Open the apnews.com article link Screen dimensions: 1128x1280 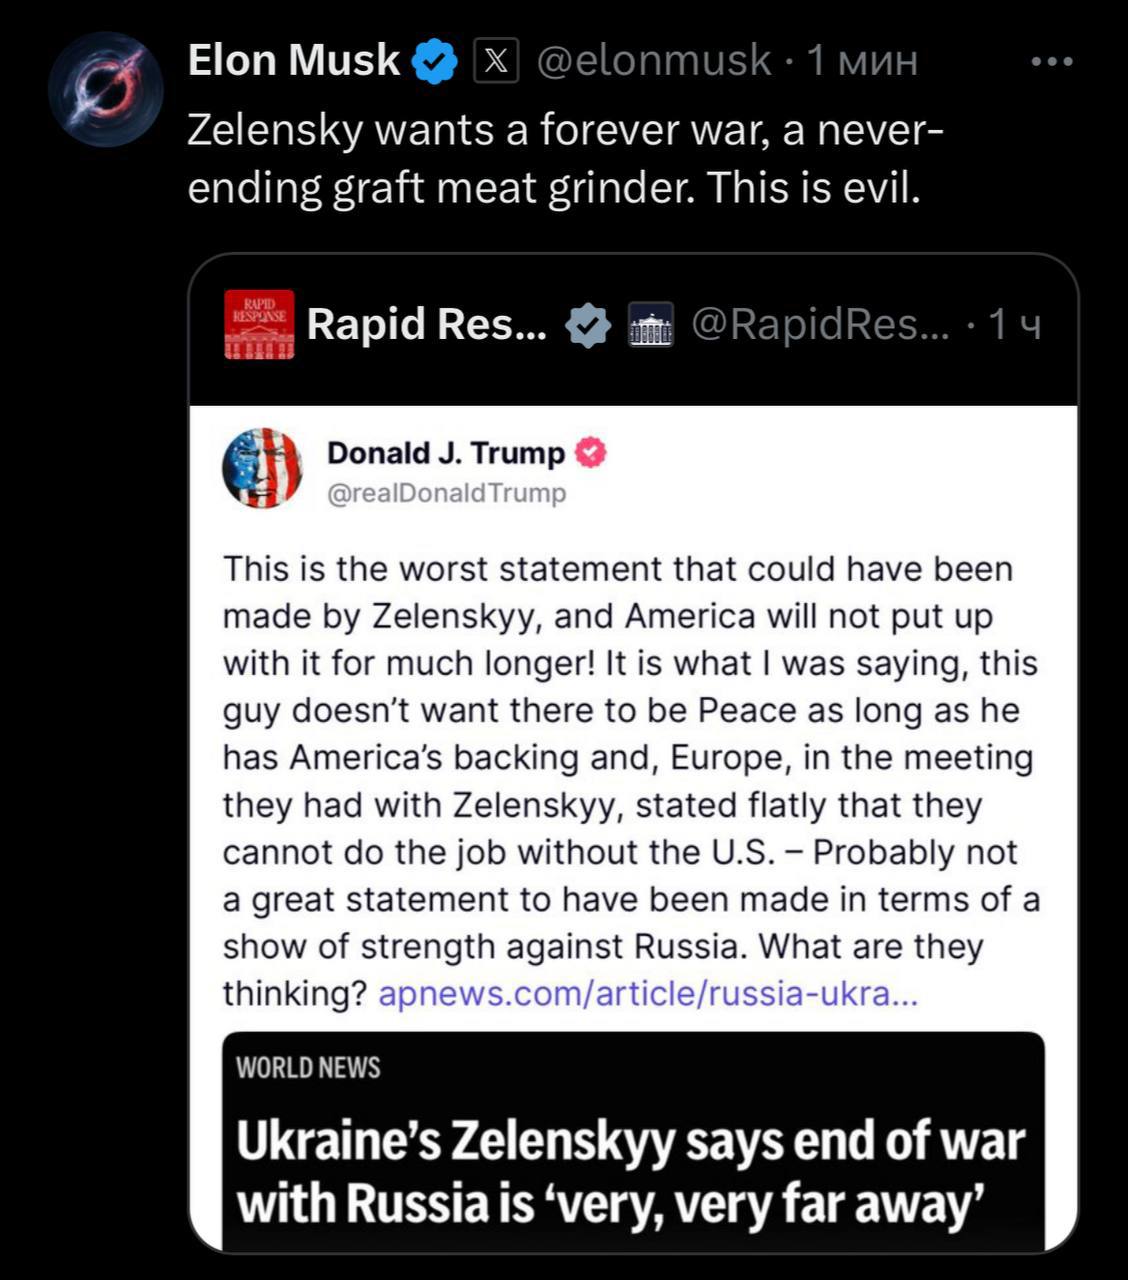coord(647,994)
